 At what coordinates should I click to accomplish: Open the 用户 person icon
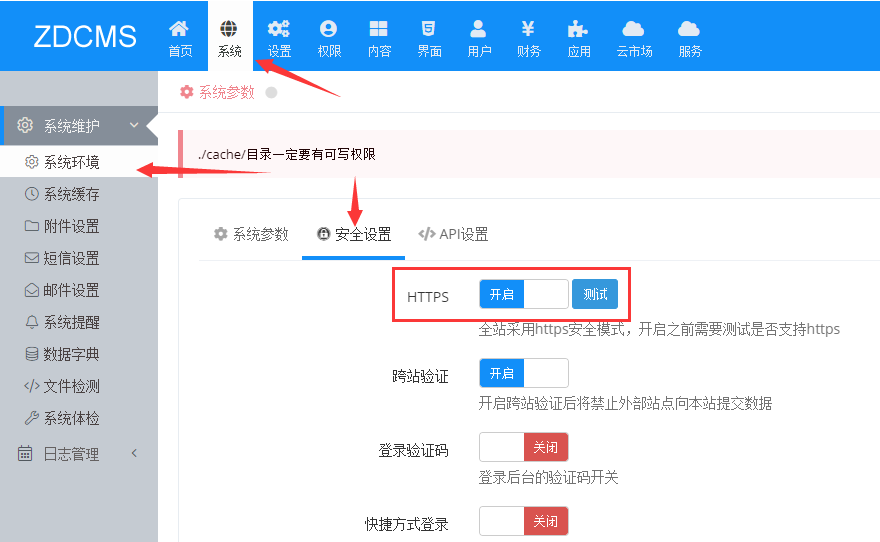[478, 28]
